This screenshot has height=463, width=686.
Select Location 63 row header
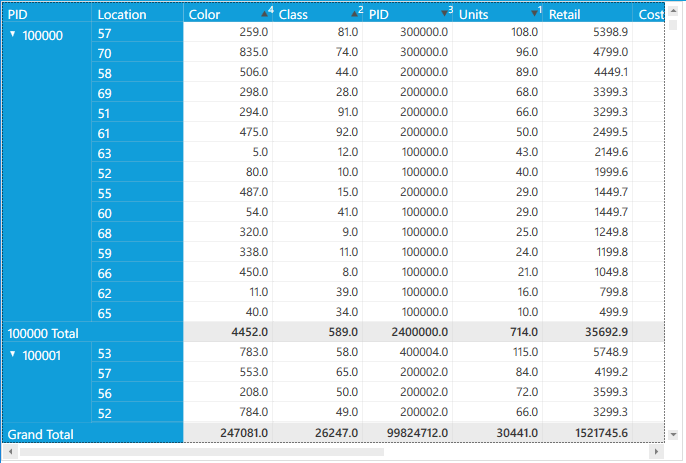pos(104,153)
